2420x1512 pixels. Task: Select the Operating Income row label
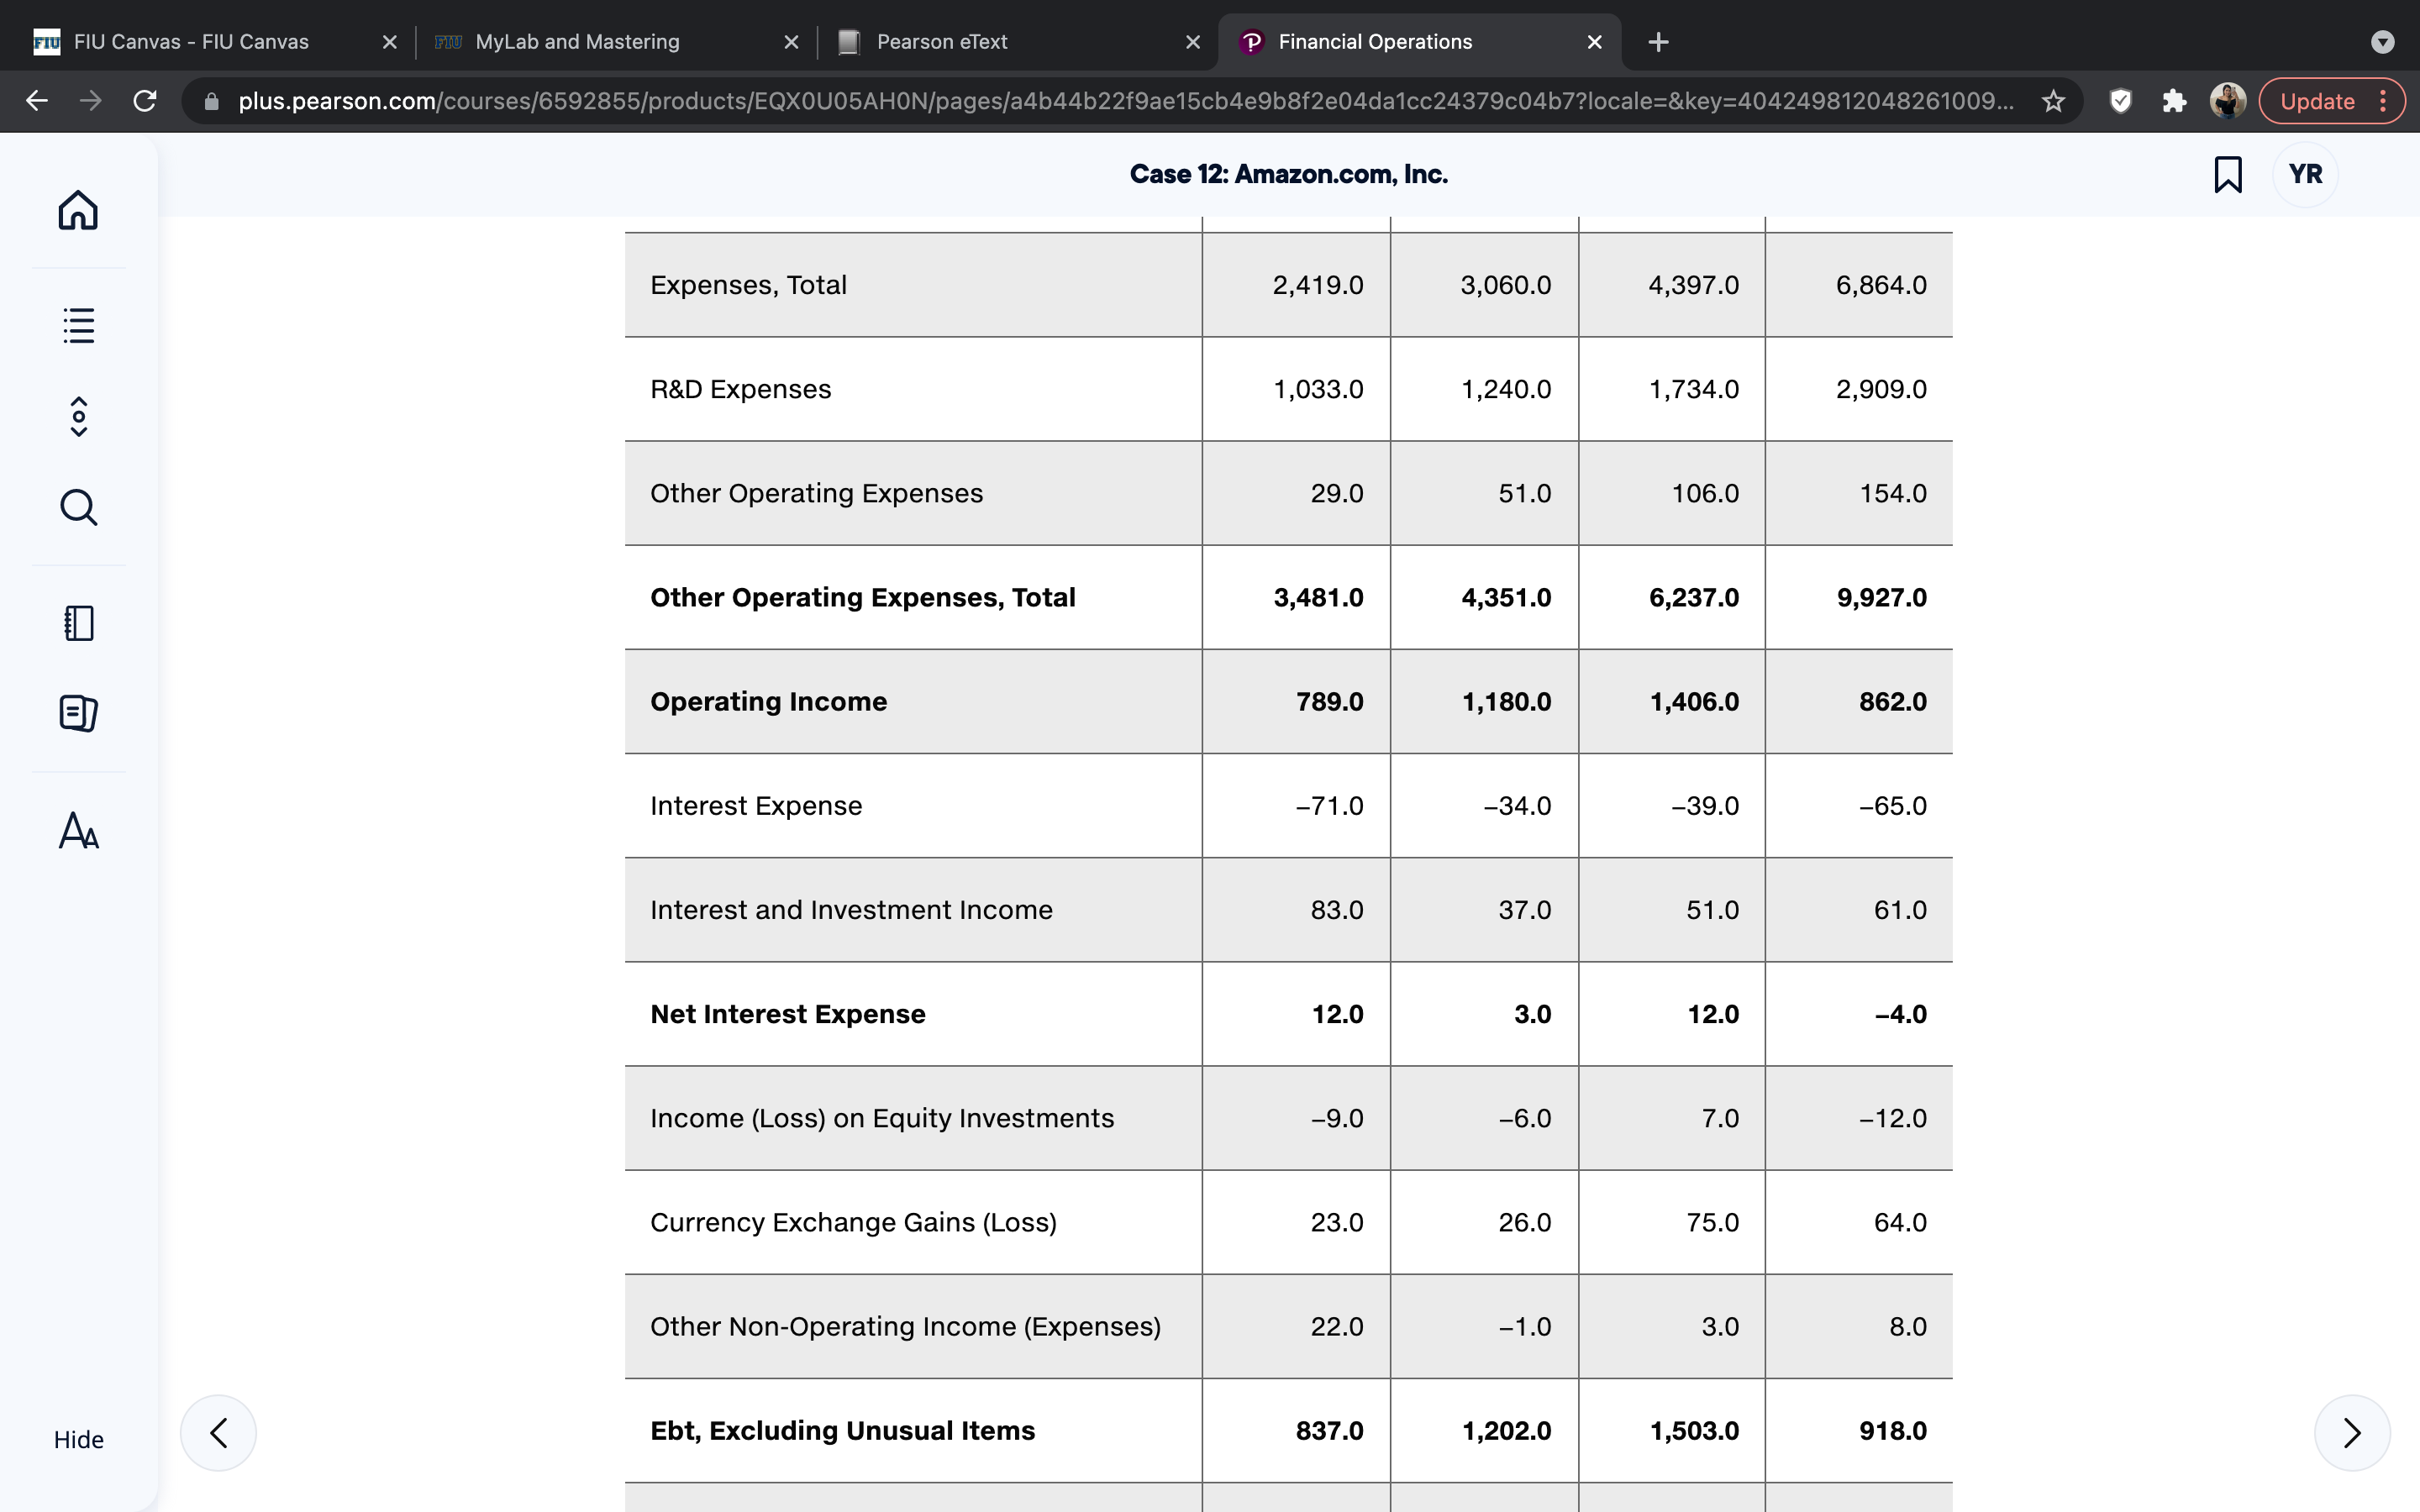(768, 701)
